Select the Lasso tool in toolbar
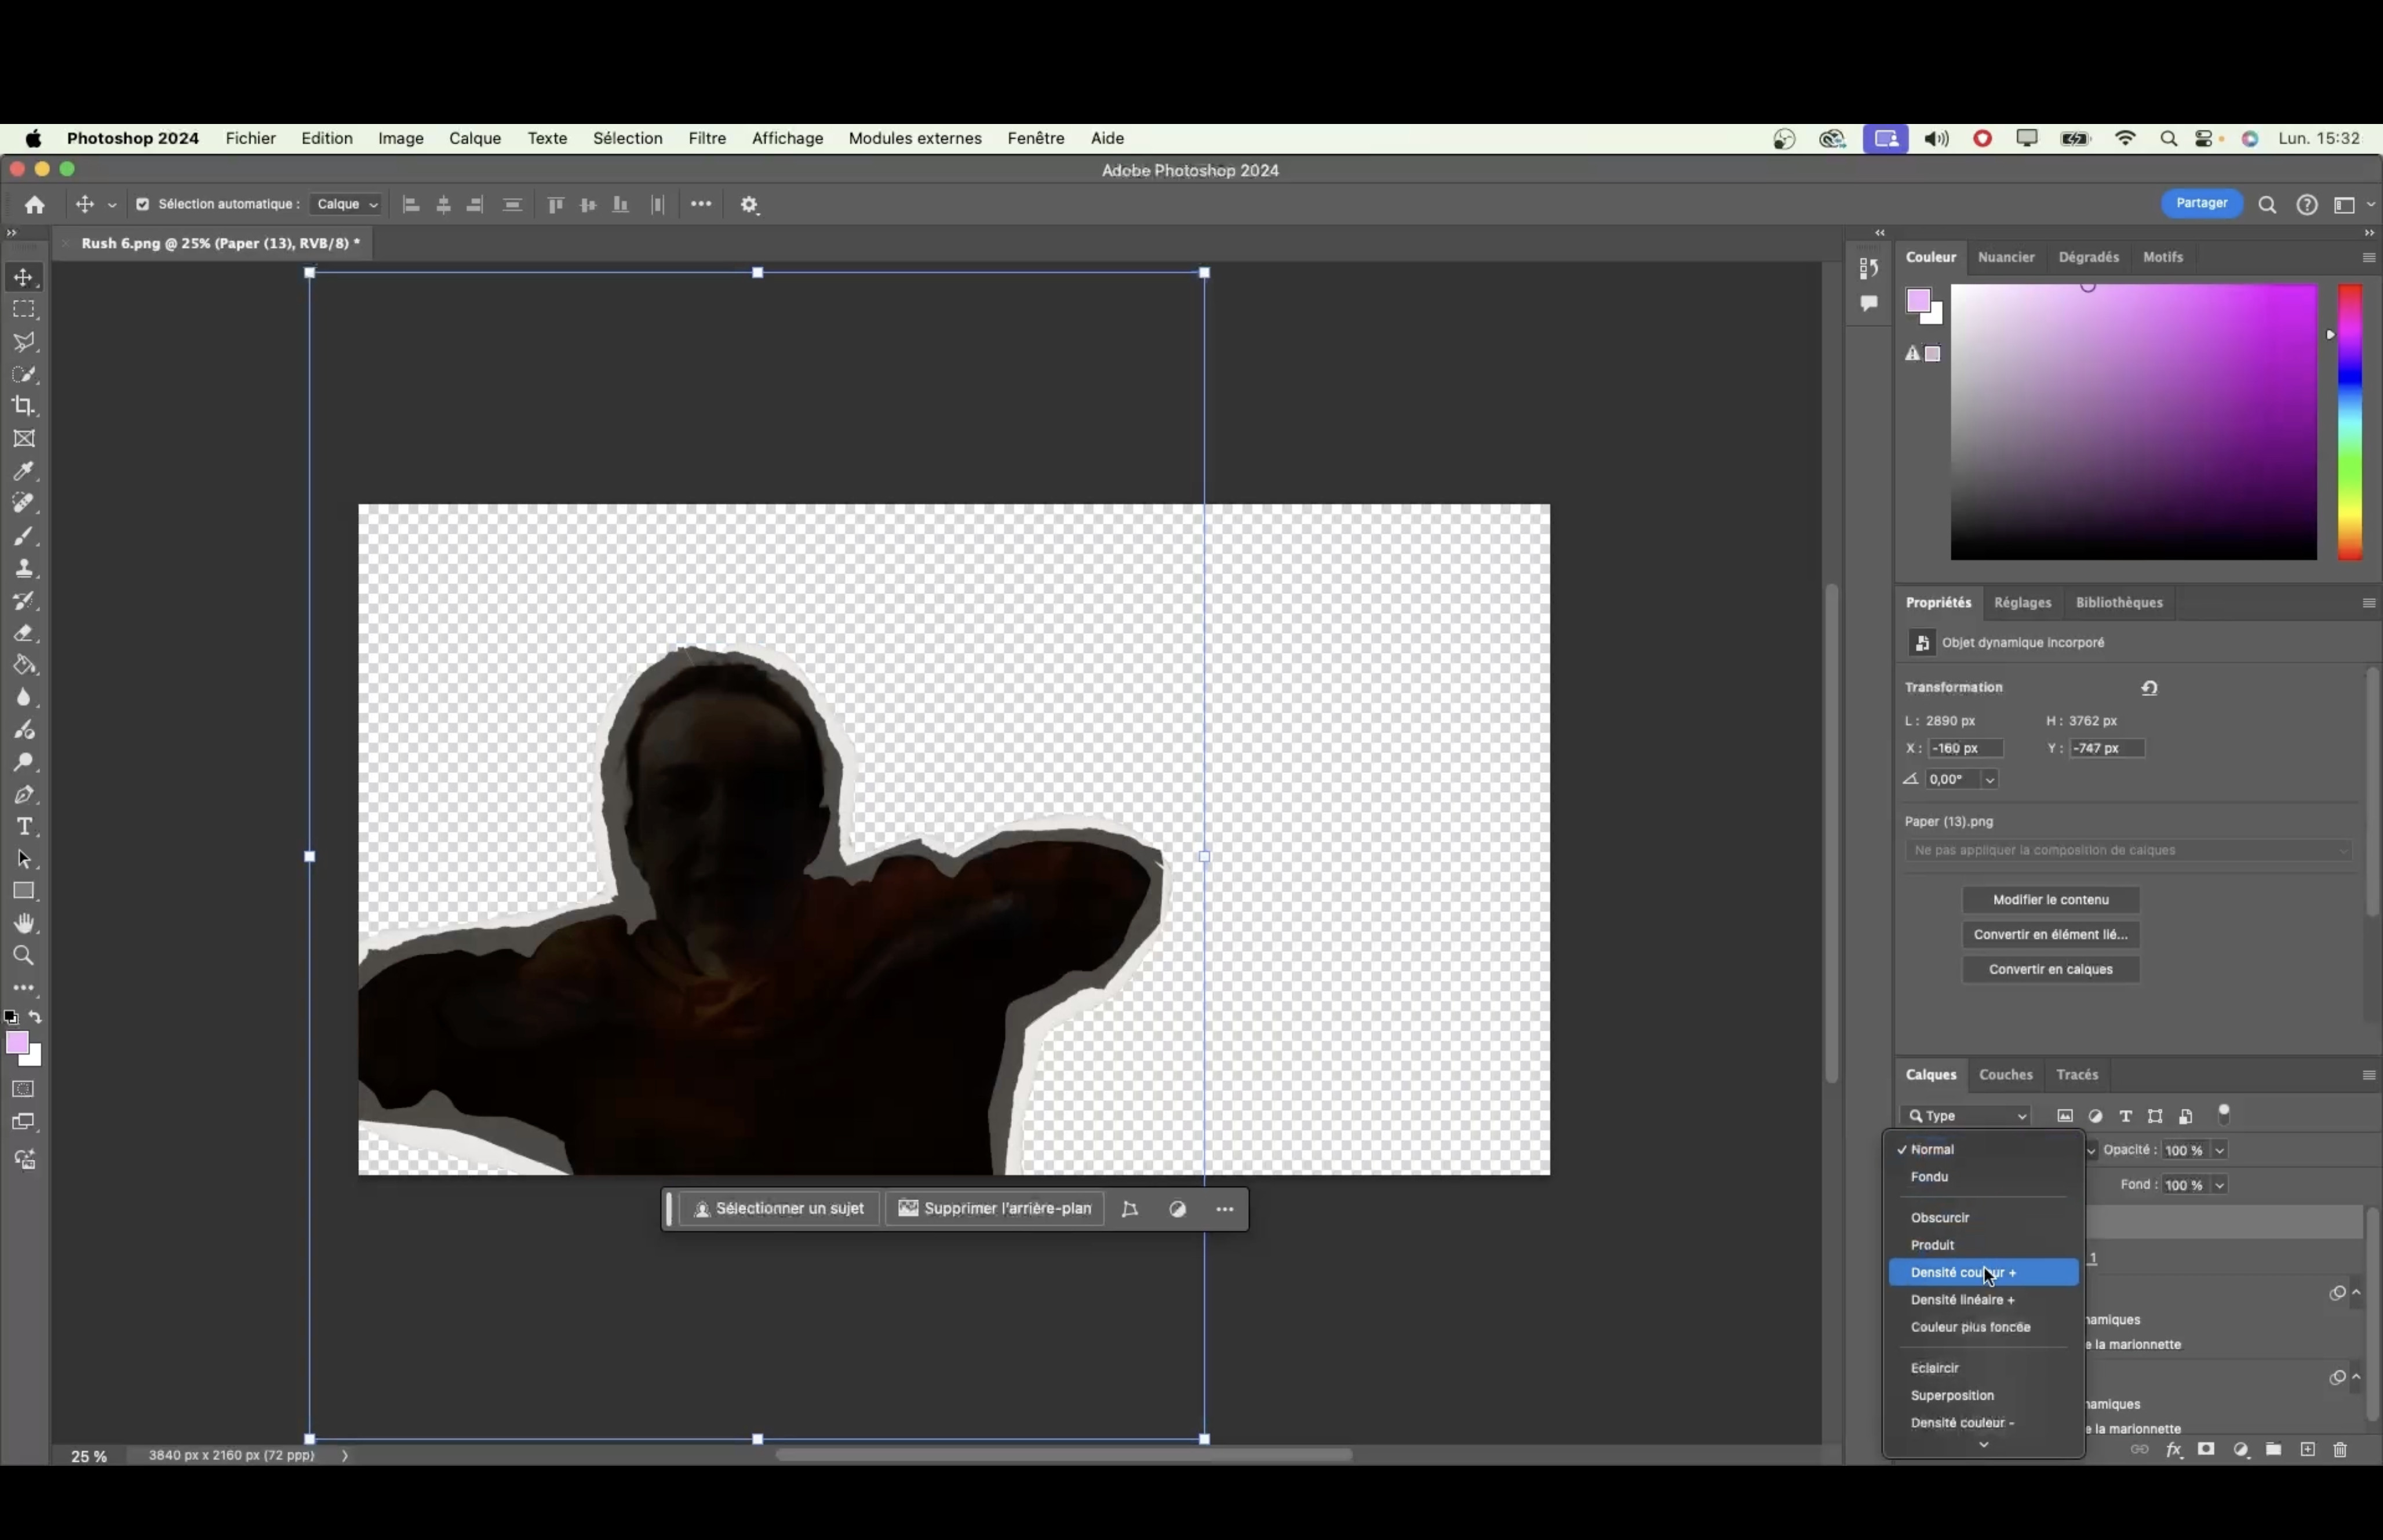This screenshot has width=2383, height=1540. (x=24, y=342)
